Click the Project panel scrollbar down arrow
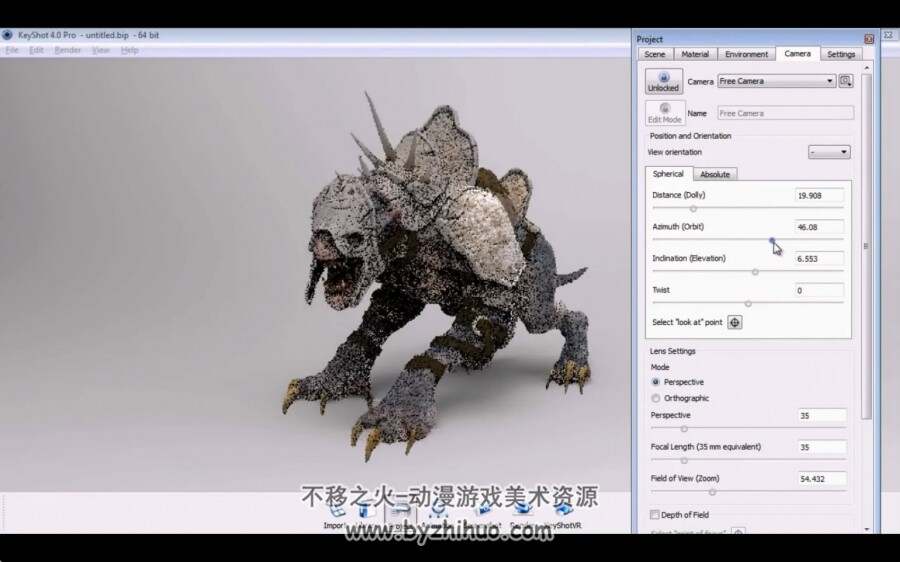The width and height of the screenshot is (900, 562). [x=867, y=529]
